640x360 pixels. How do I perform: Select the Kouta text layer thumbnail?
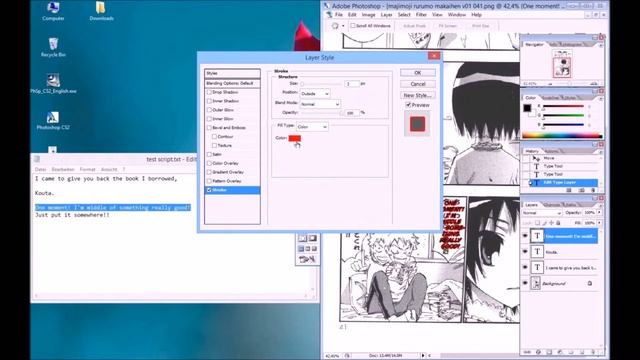pyautogui.click(x=537, y=252)
